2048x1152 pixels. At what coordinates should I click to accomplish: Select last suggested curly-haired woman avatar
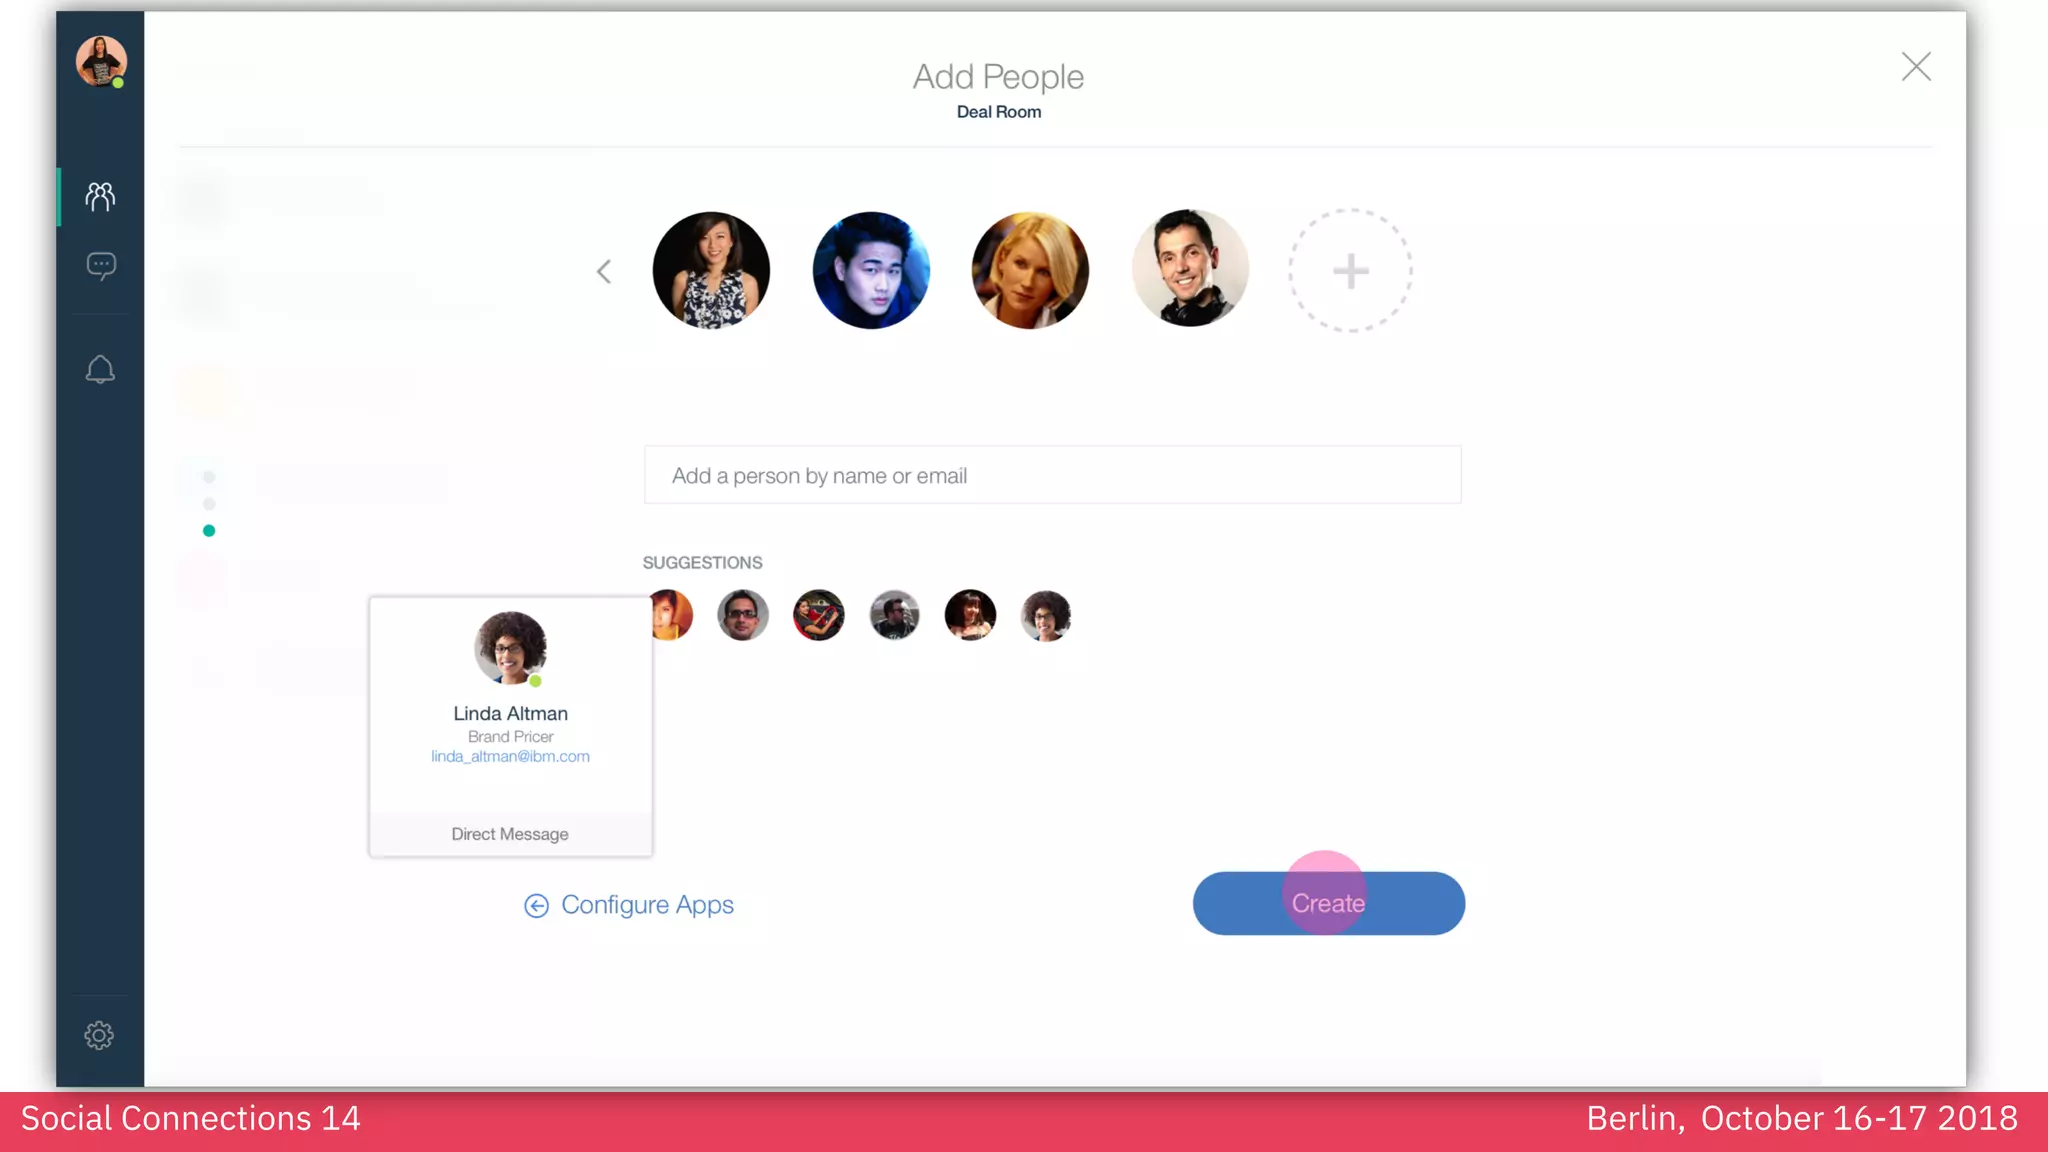(1046, 615)
